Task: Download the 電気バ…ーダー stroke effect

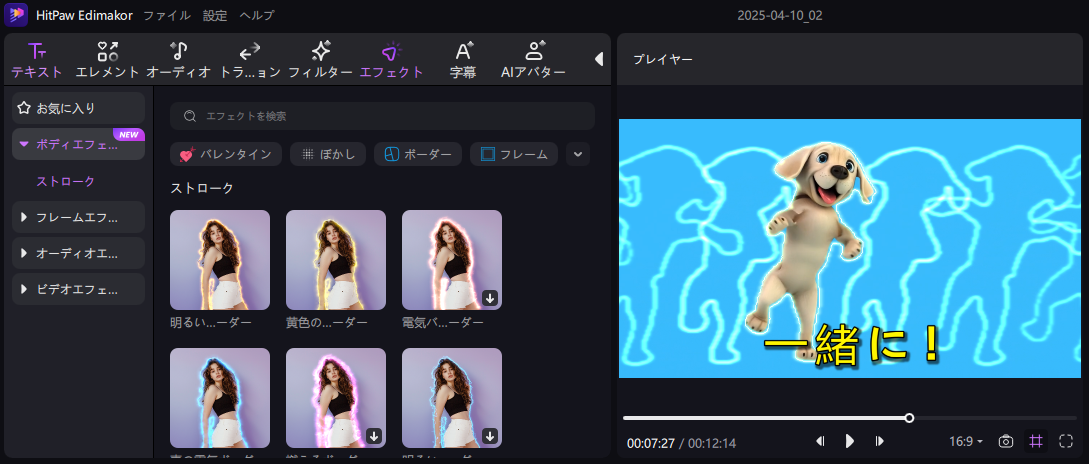Action: (x=490, y=298)
